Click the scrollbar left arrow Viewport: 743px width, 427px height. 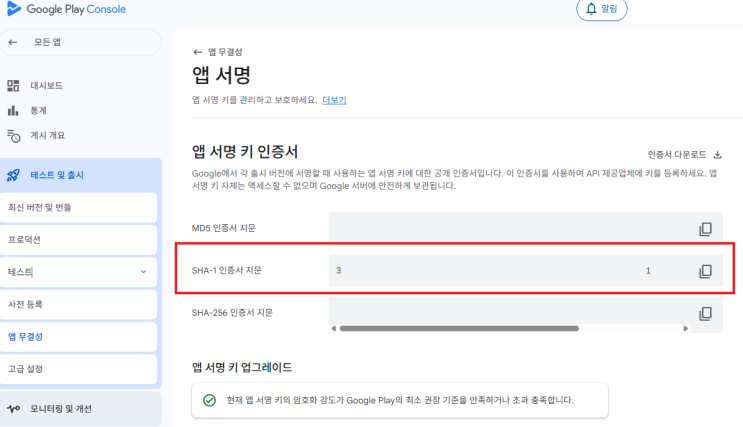[334, 328]
